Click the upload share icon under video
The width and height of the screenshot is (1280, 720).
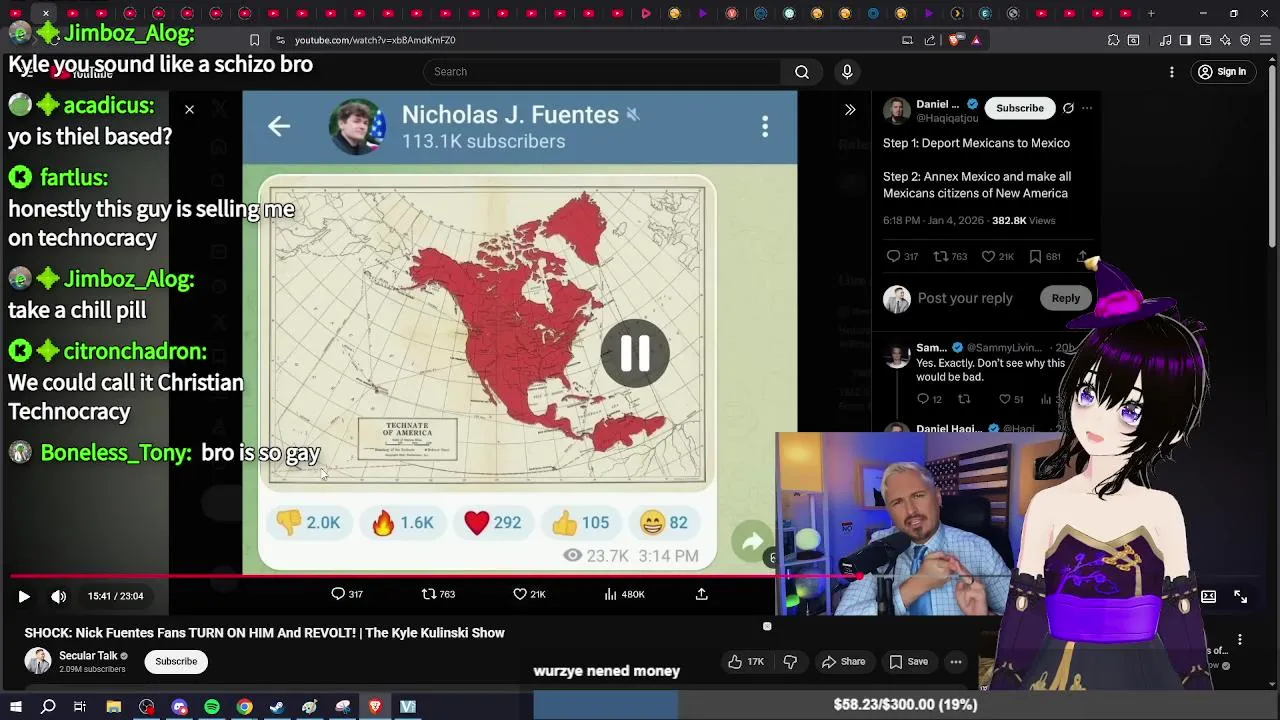702,594
